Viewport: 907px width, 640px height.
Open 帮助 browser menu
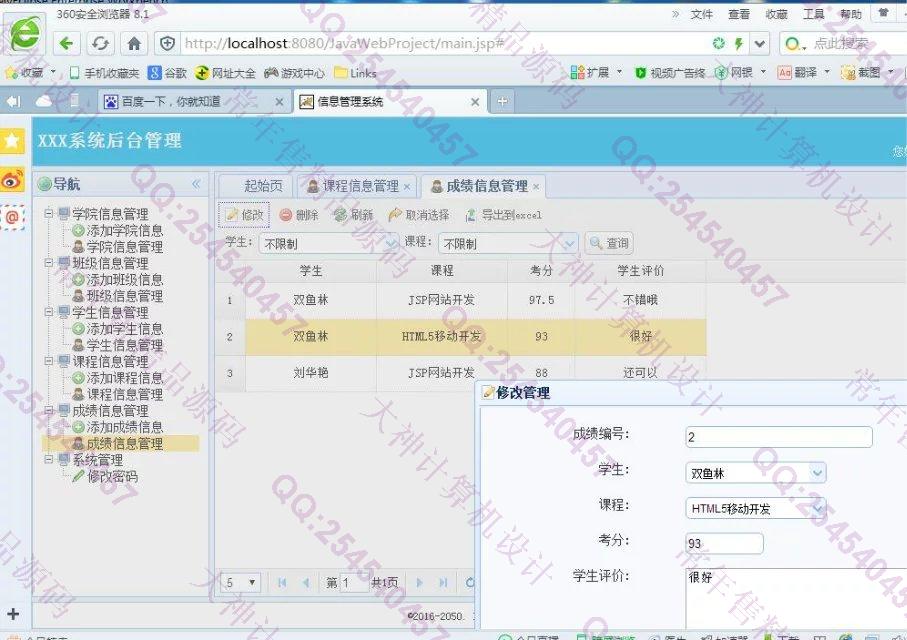[850, 14]
